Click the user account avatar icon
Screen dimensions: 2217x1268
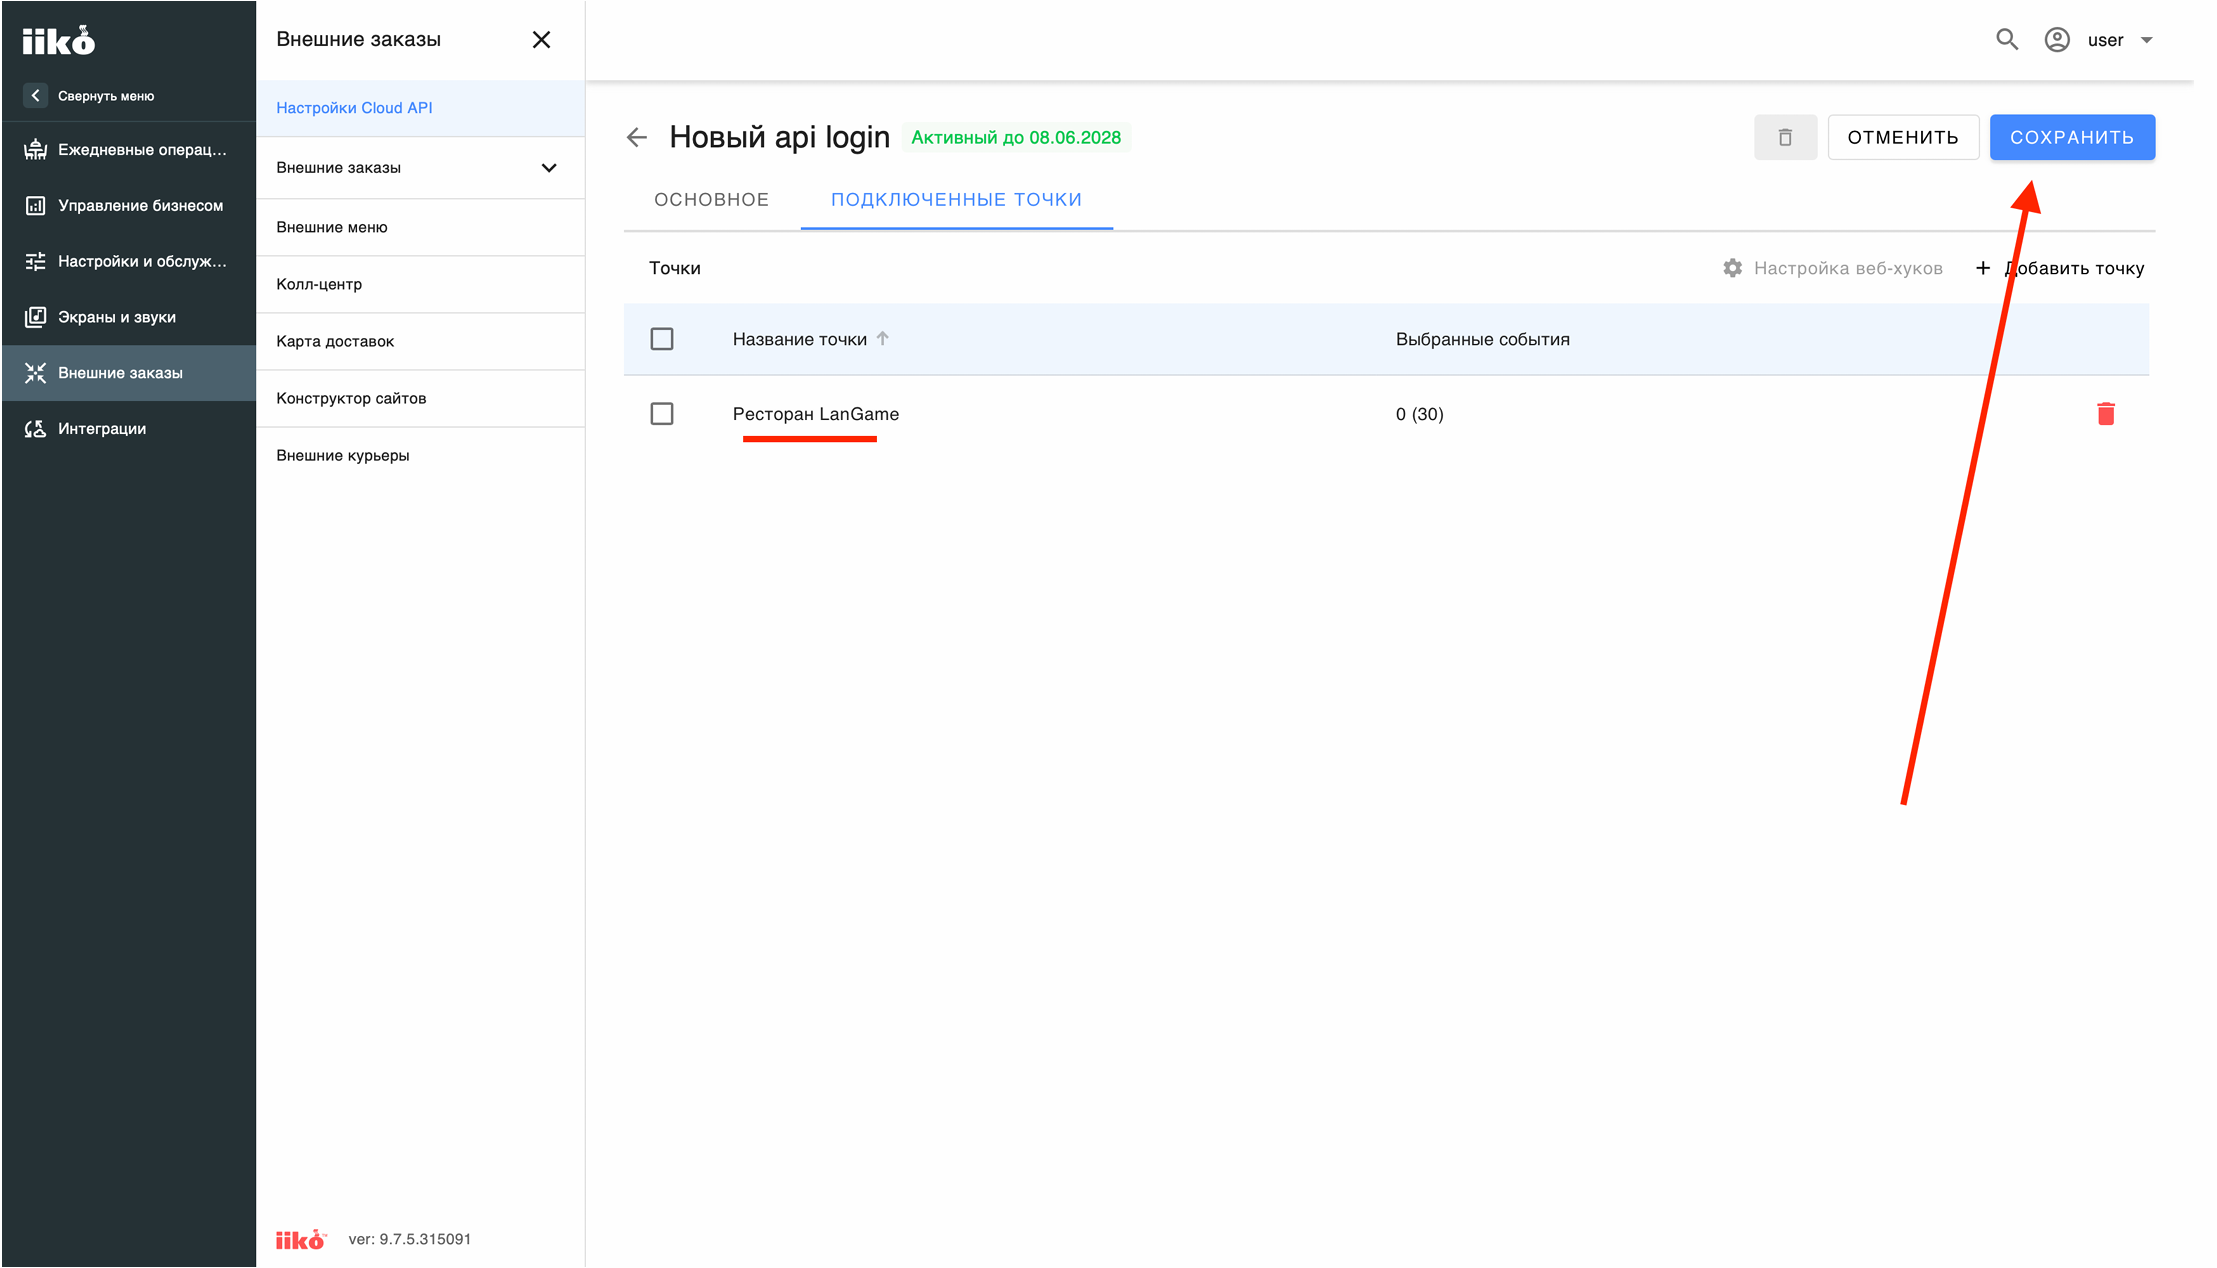click(x=2056, y=40)
